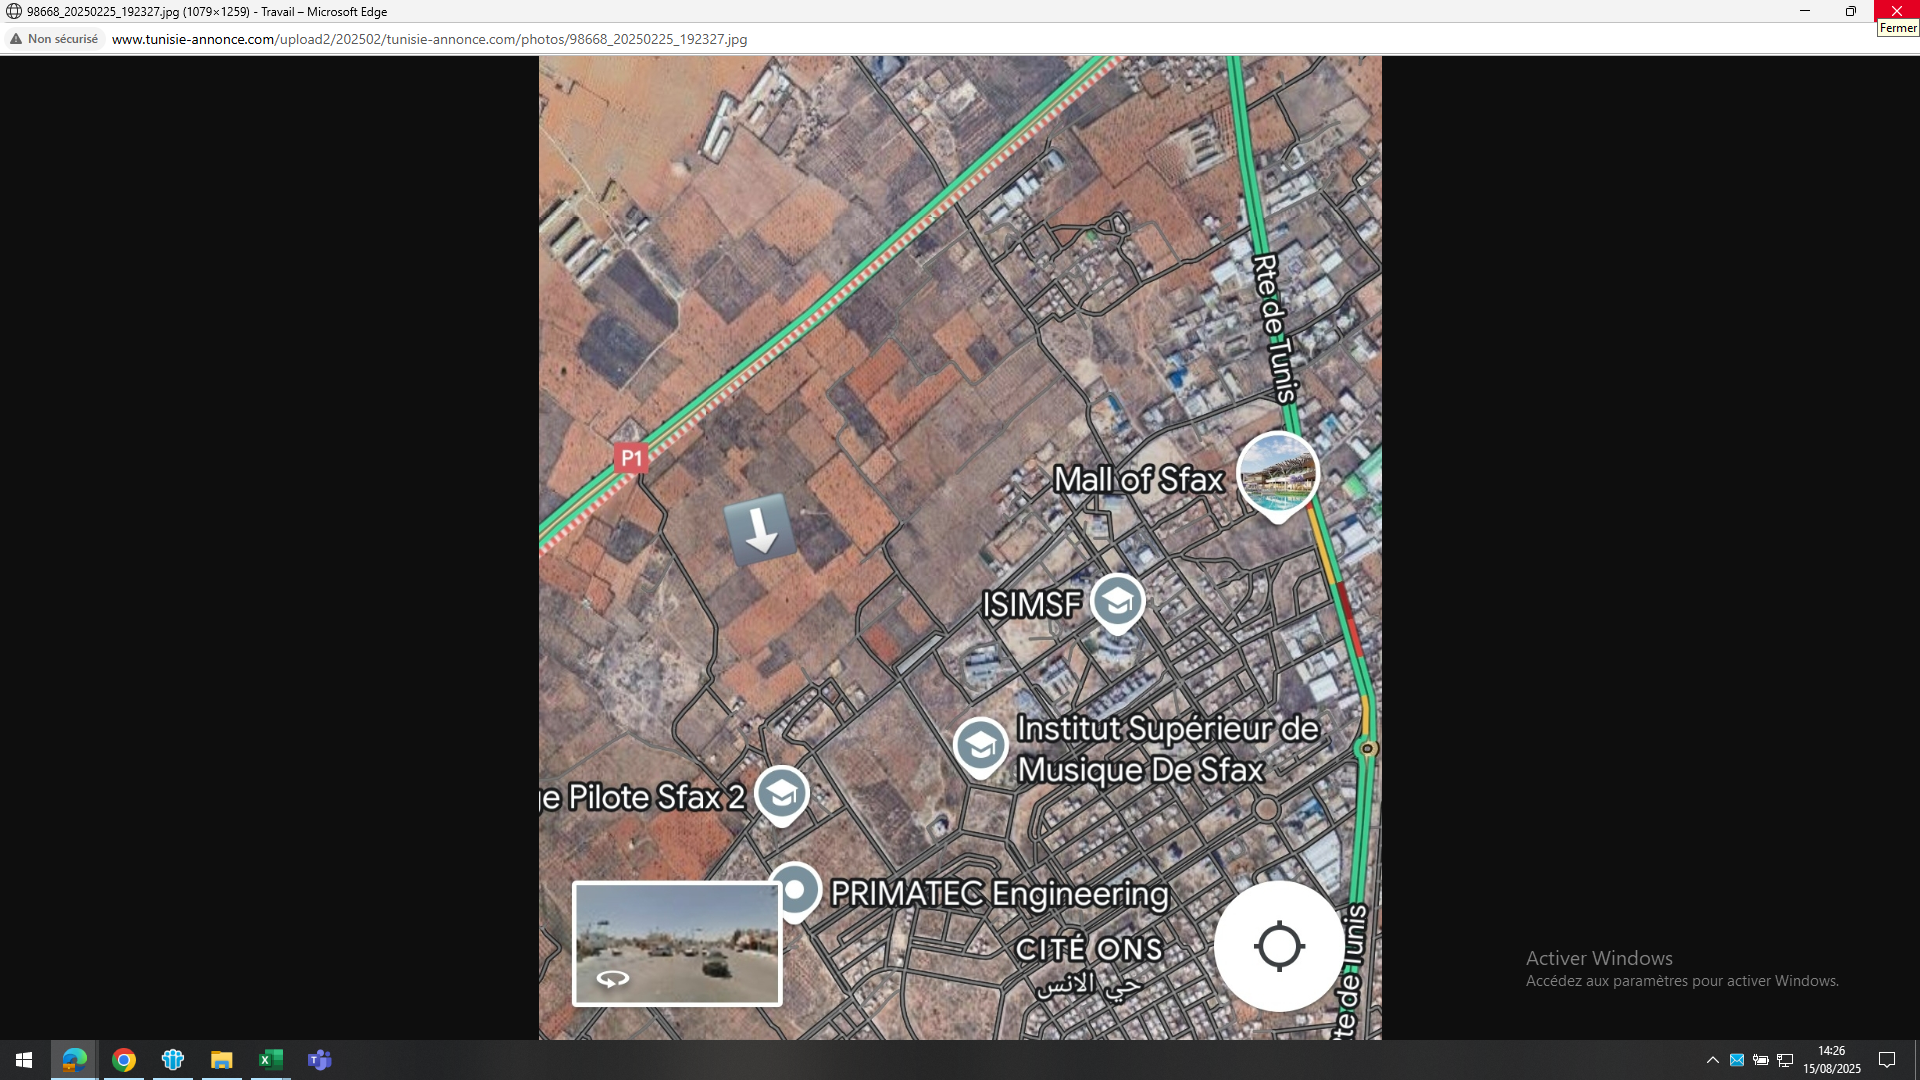
Task: Click the white down arrow marker
Action: tap(760, 528)
